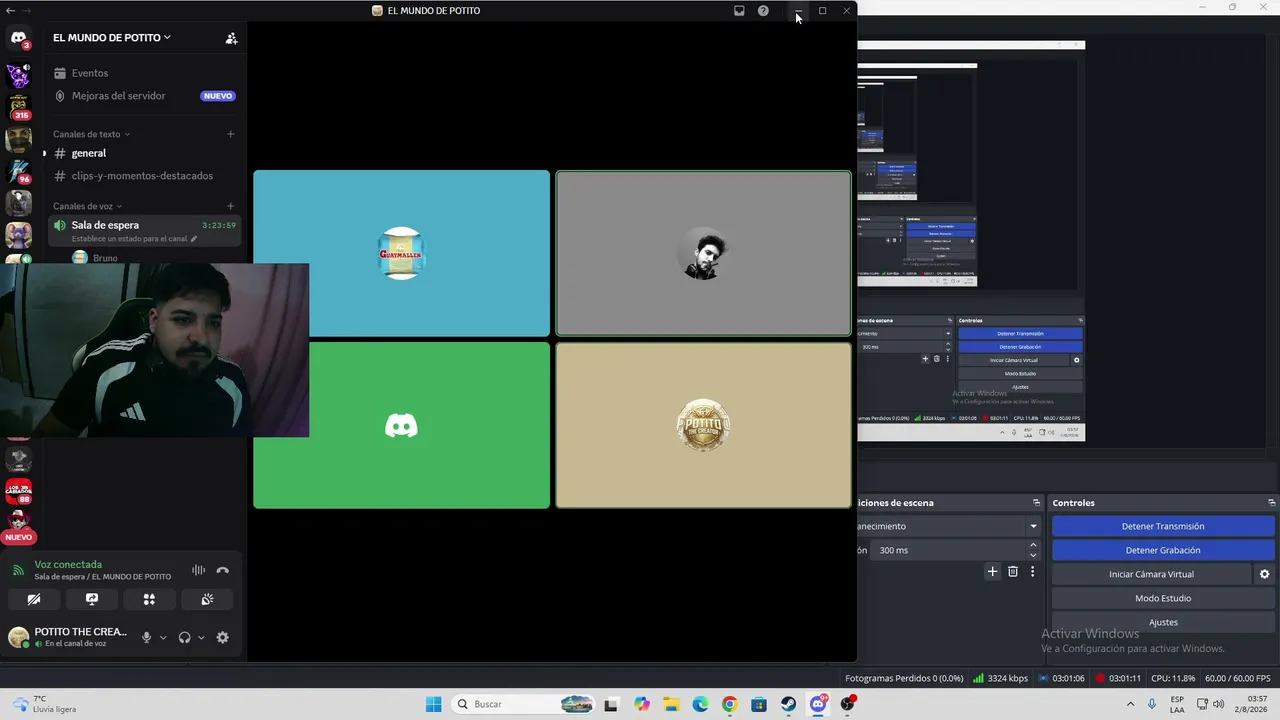Show hidden system tray icons
The image size is (1280, 720).
click(x=1131, y=704)
